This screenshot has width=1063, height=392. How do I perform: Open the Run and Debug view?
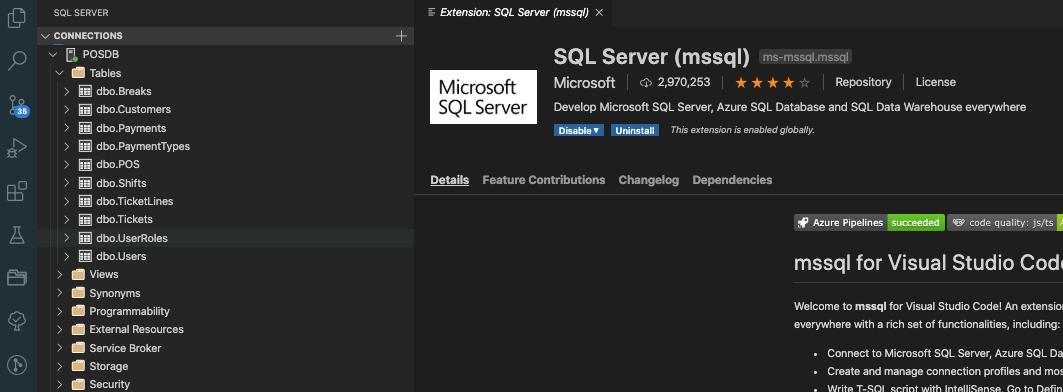click(16, 148)
